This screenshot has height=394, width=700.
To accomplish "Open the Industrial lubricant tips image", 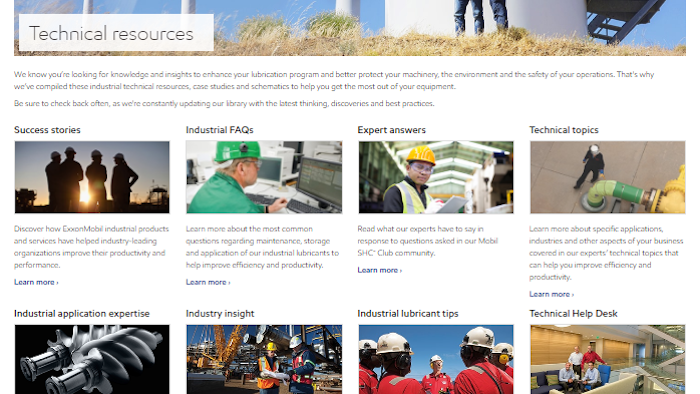I will pos(436,359).
